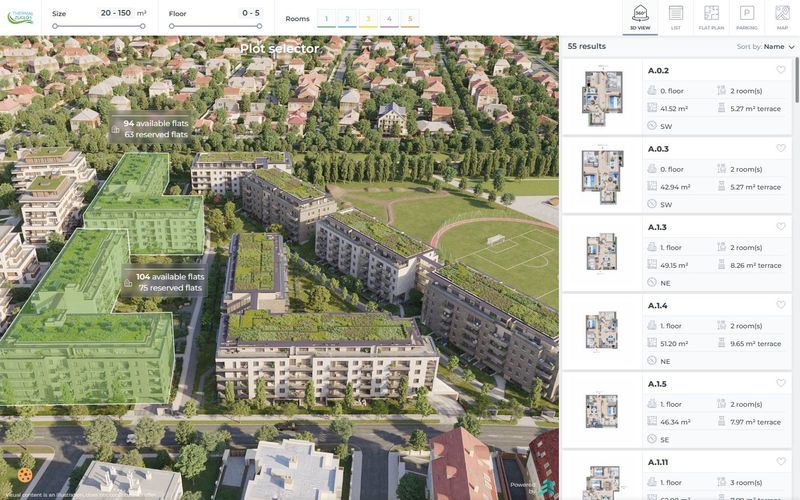Open floor plan thumbnail for A.0.3

click(x=603, y=175)
